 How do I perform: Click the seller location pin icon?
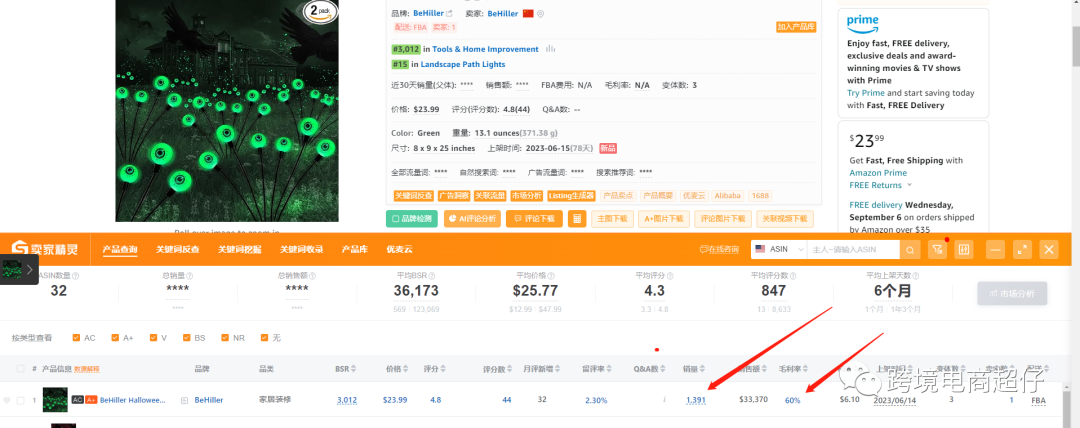(541, 14)
